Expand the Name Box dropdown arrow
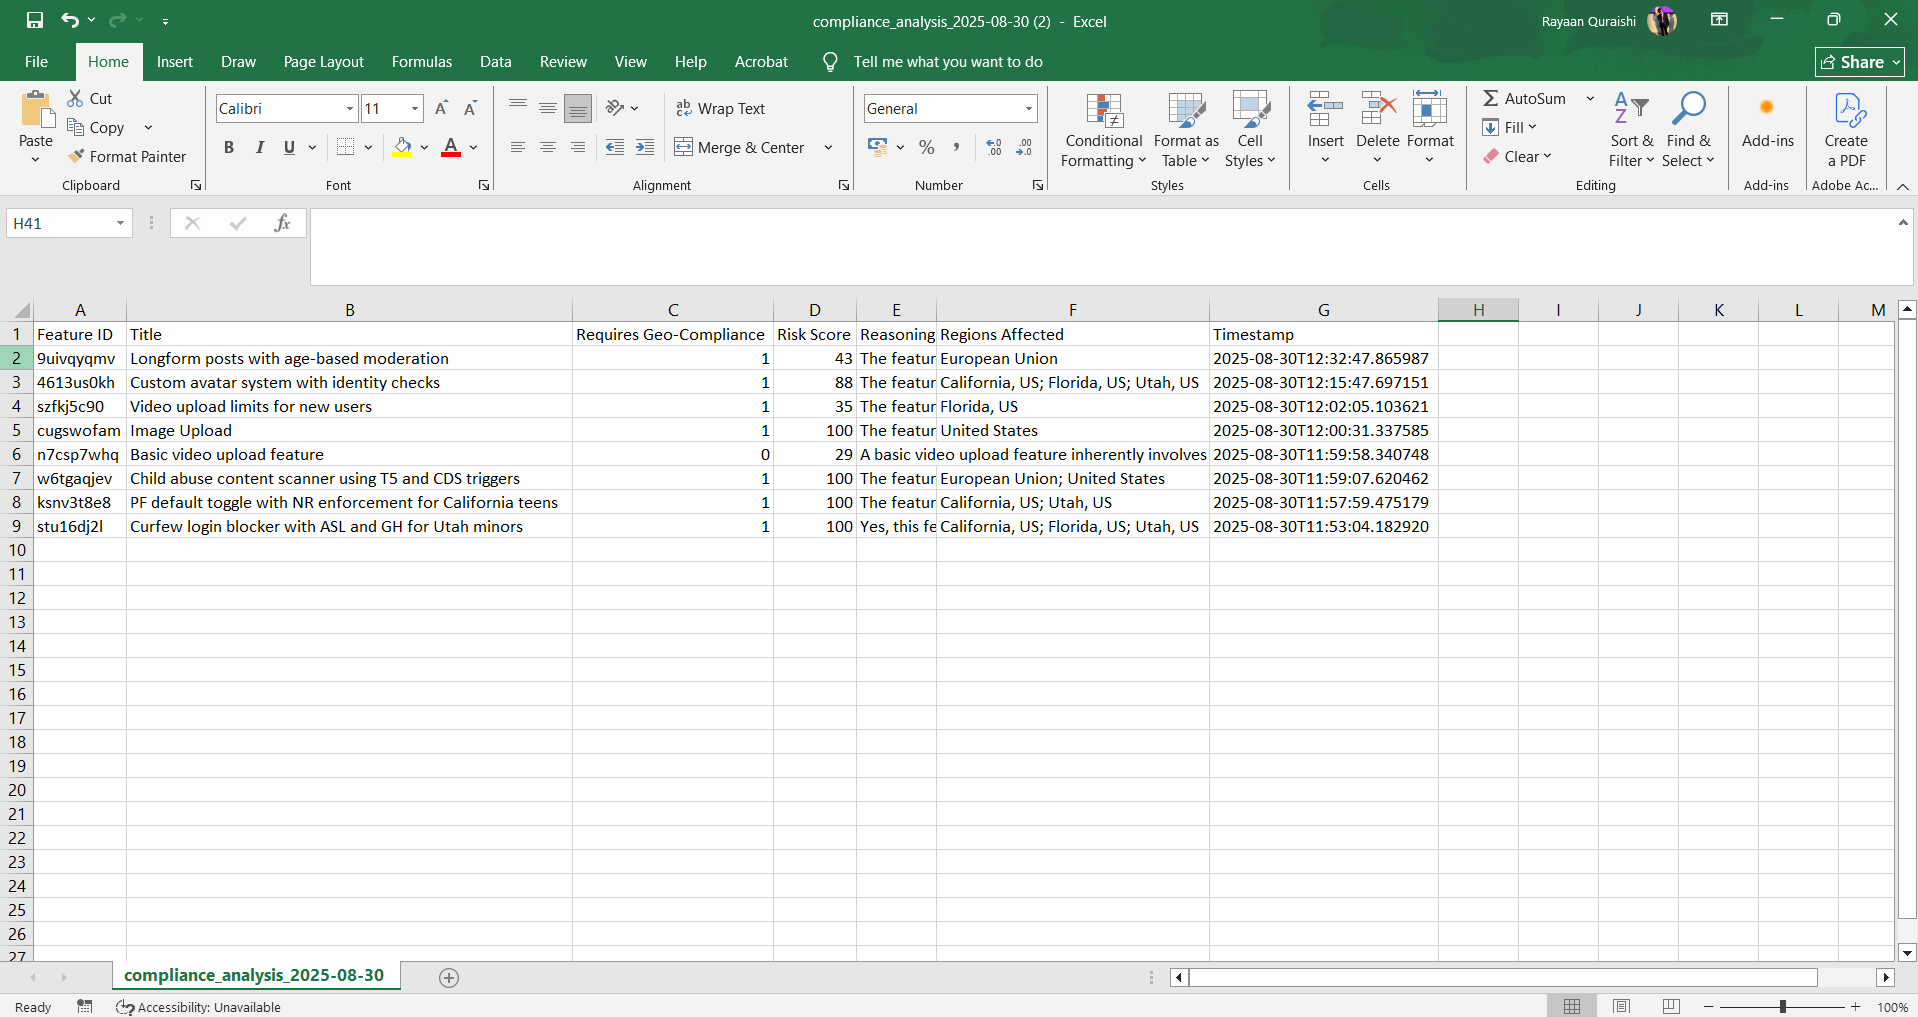 click(x=120, y=223)
